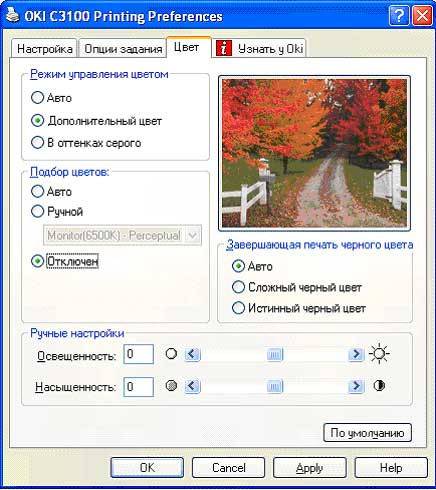Open the Опции задания tab
This screenshot has width=436, height=490.
click(x=123, y=49)
